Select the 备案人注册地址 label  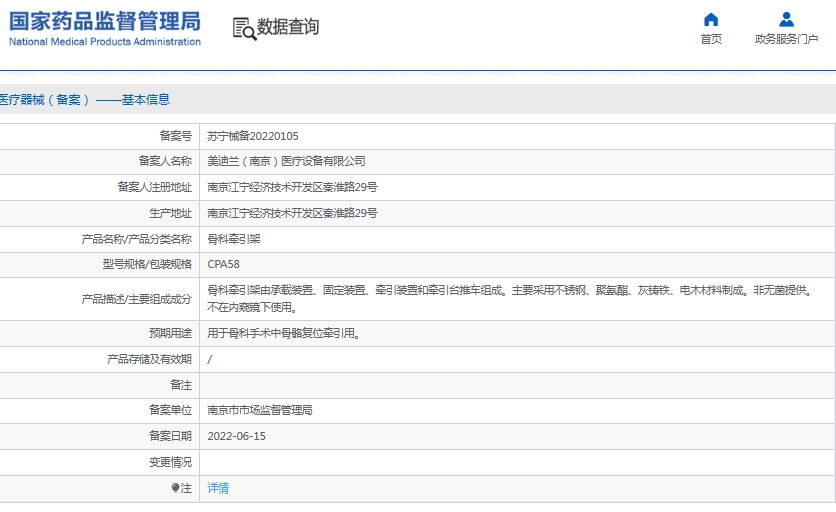pyautogui.click(x=155, y=187)
